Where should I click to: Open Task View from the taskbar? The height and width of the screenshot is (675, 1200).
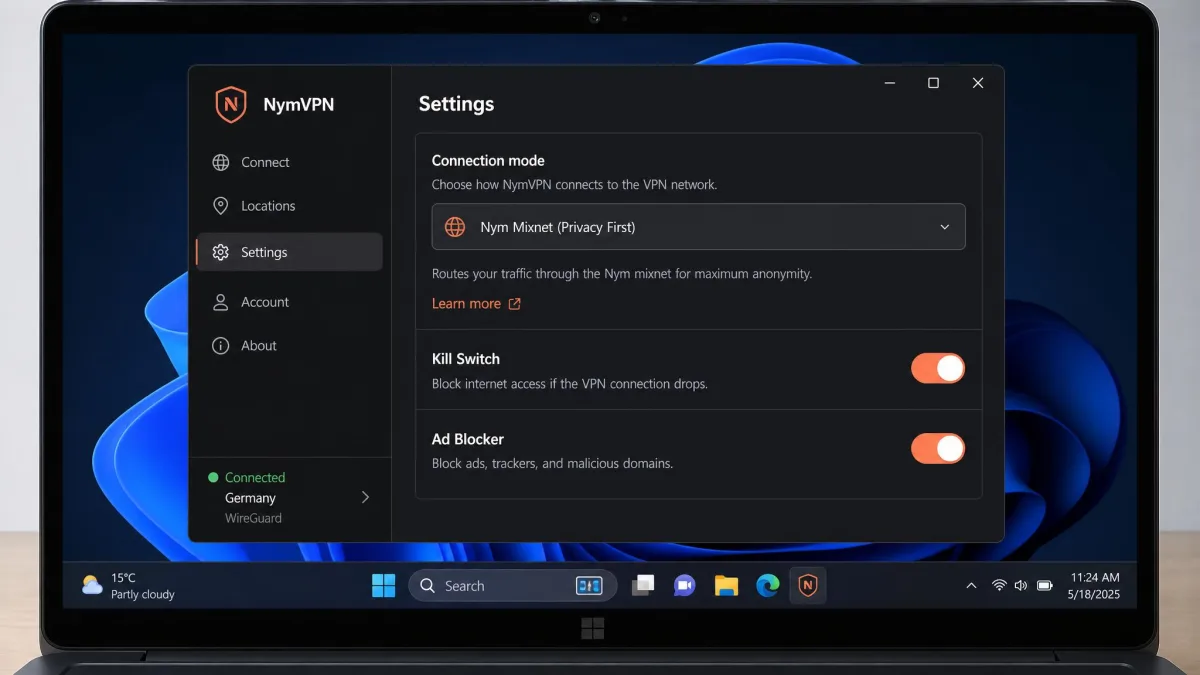pyautogui.click(x=643, y=586)
